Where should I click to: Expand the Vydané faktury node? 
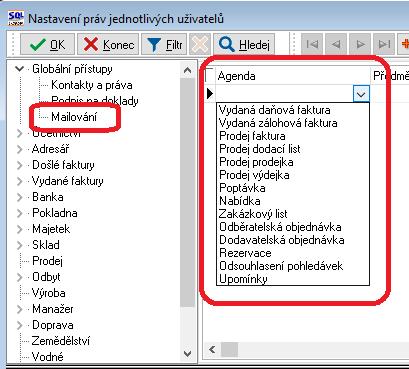click(20, 181)
